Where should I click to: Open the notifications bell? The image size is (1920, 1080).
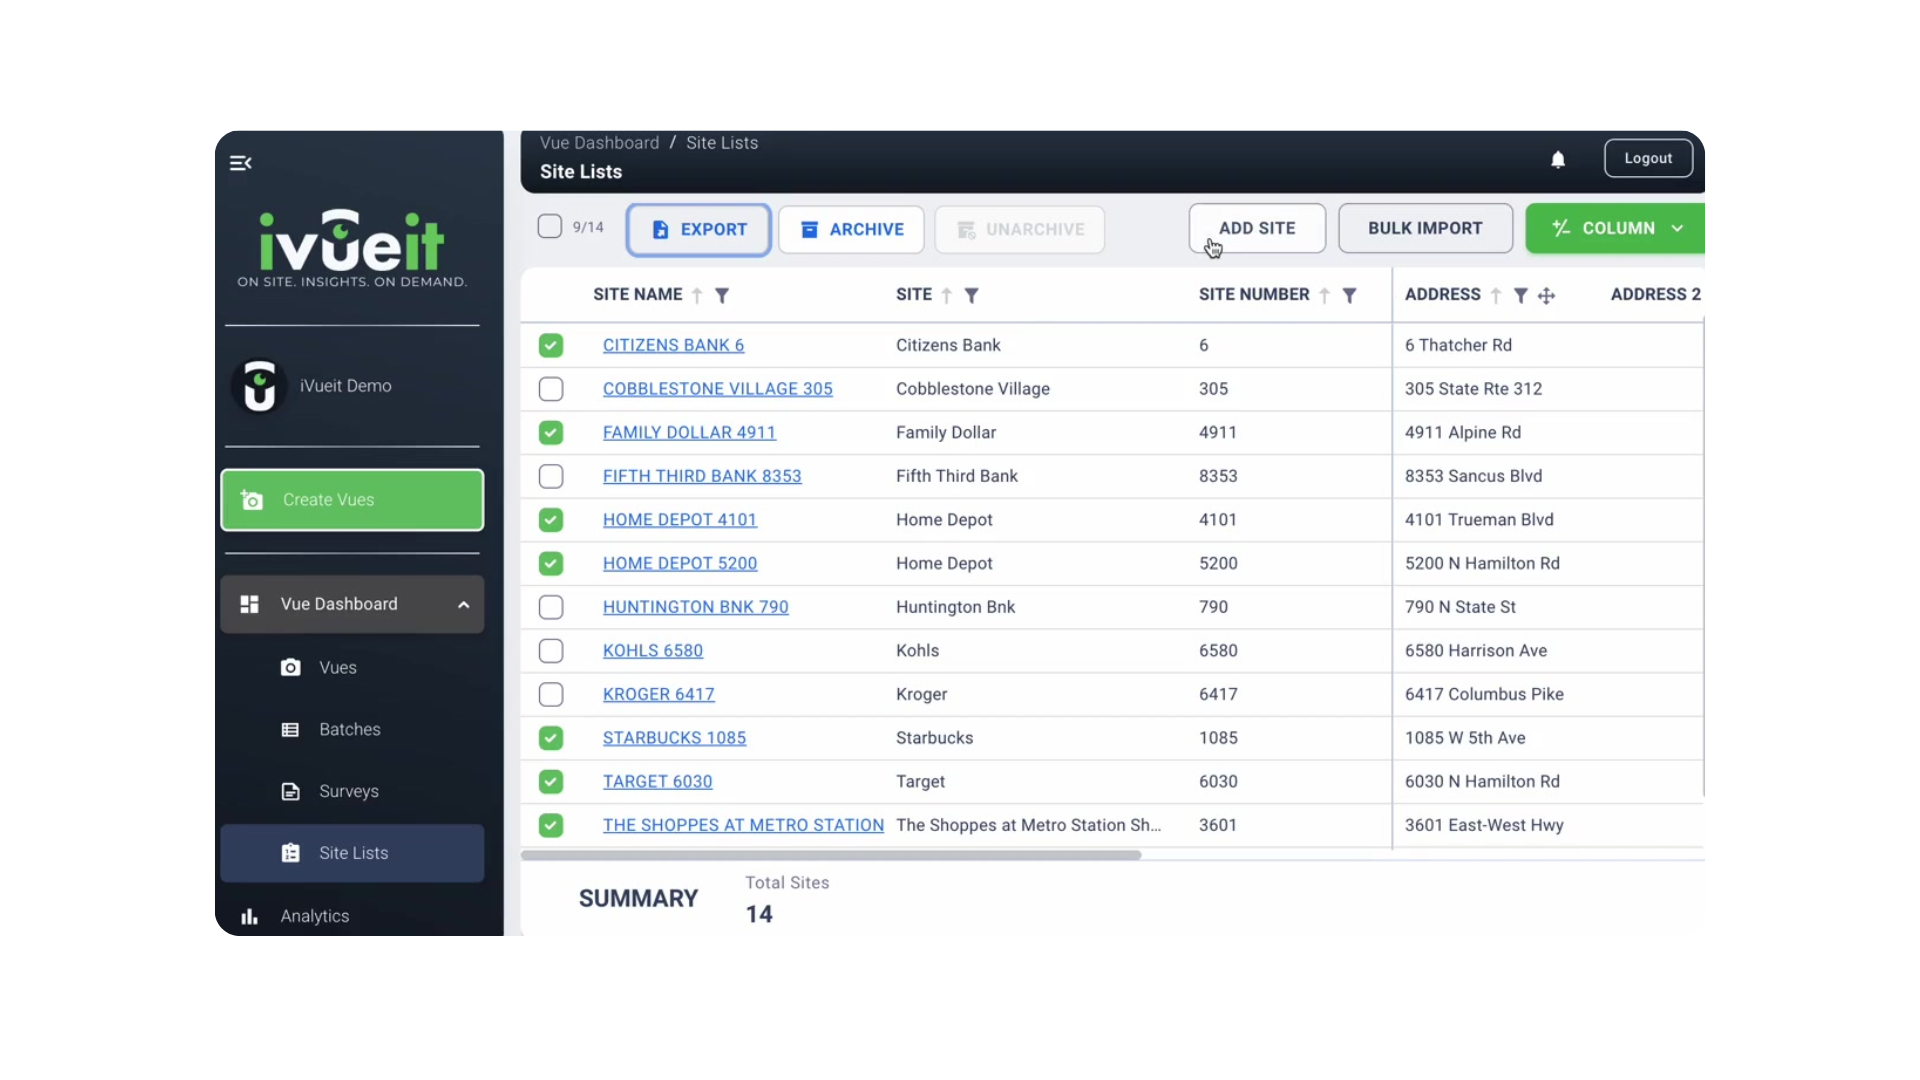tap(1558, 160)
